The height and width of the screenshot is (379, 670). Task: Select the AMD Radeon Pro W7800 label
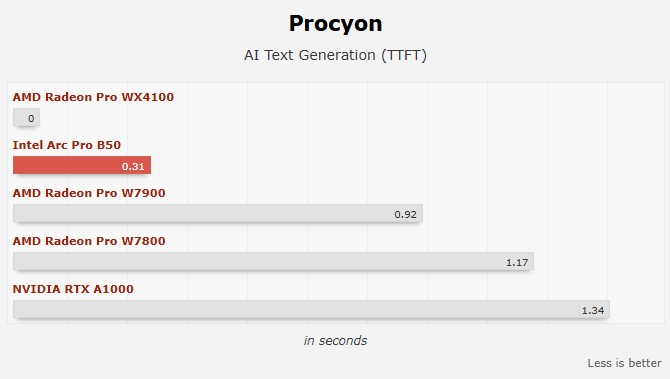89,241
